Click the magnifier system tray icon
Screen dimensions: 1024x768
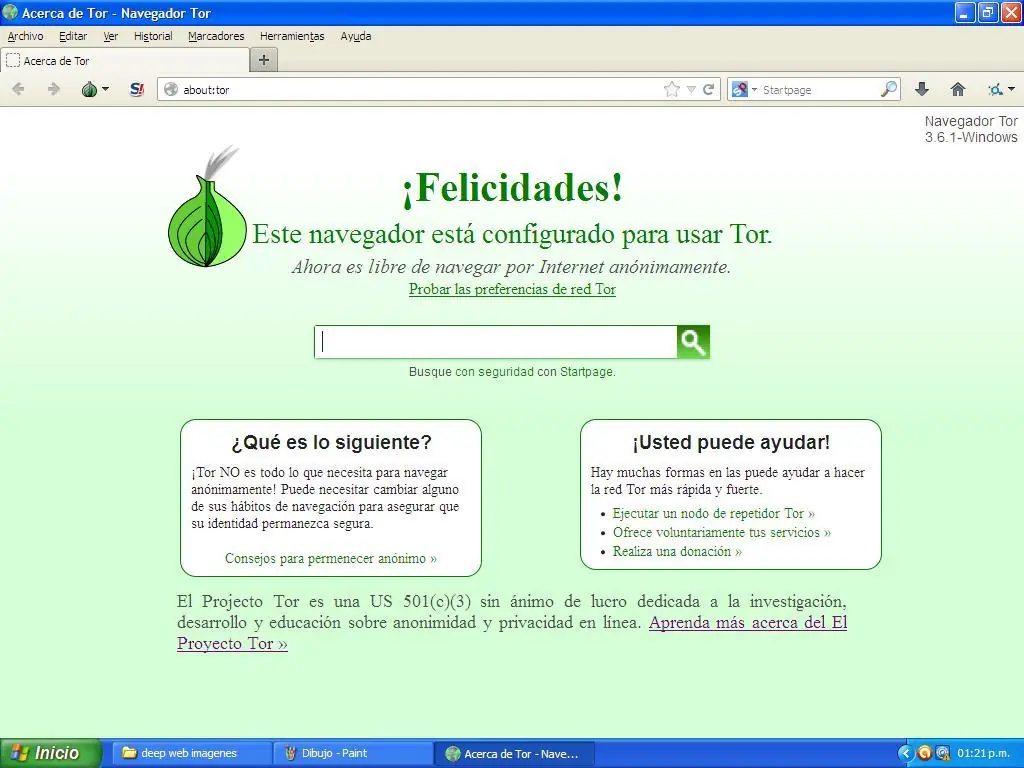(942, 754)
